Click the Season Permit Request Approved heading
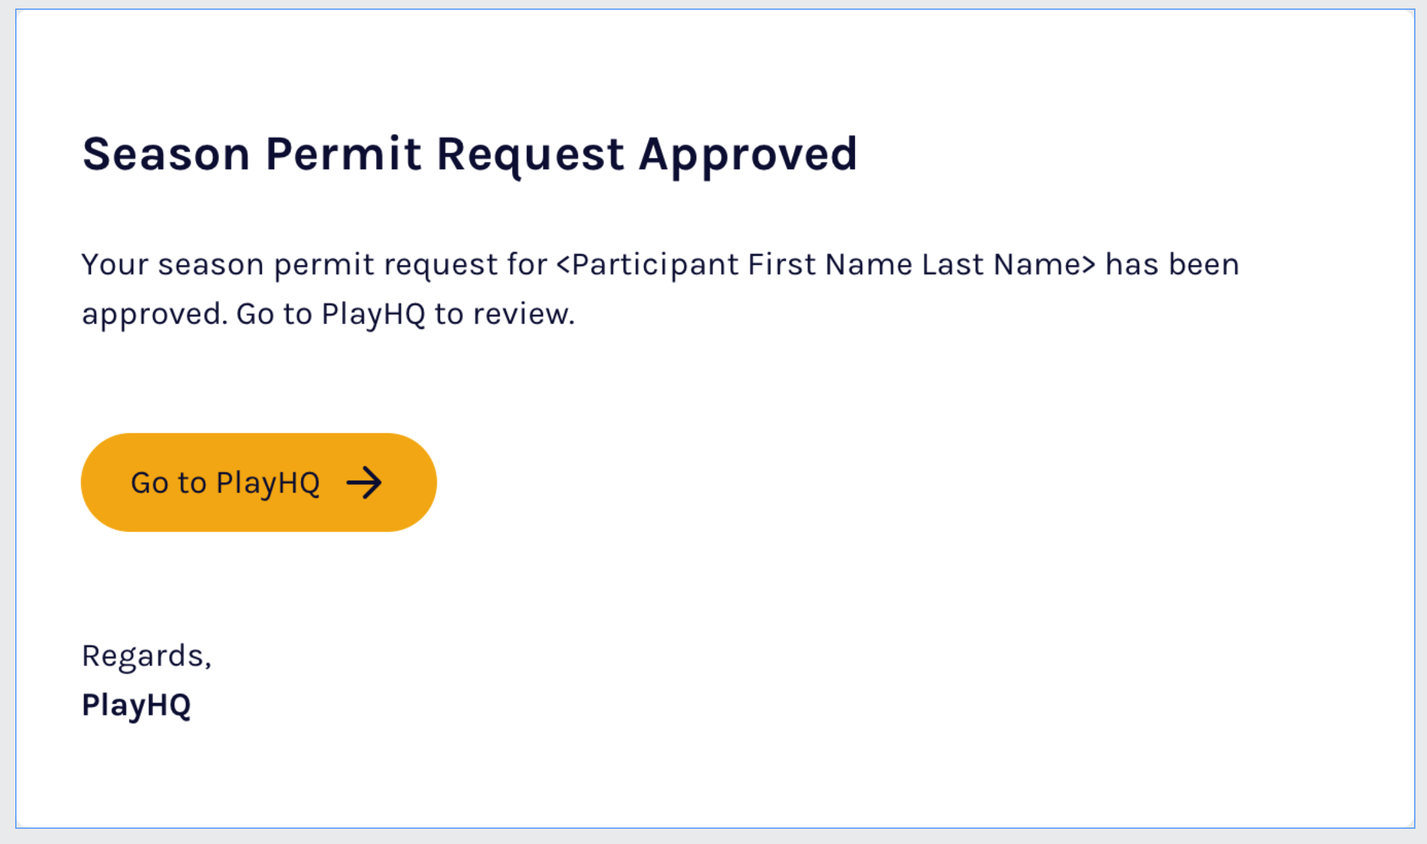The image size is (1427, 844). [469, 154]
